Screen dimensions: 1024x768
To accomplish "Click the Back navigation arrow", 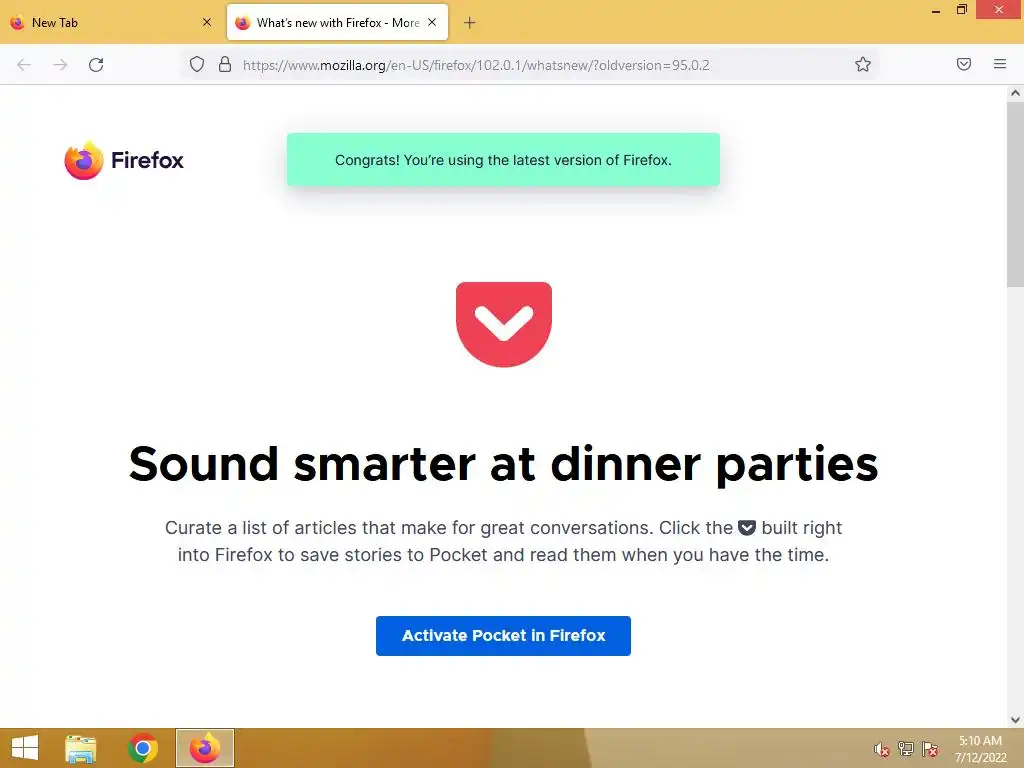I will pyautogui.click(x=24, y=65).
